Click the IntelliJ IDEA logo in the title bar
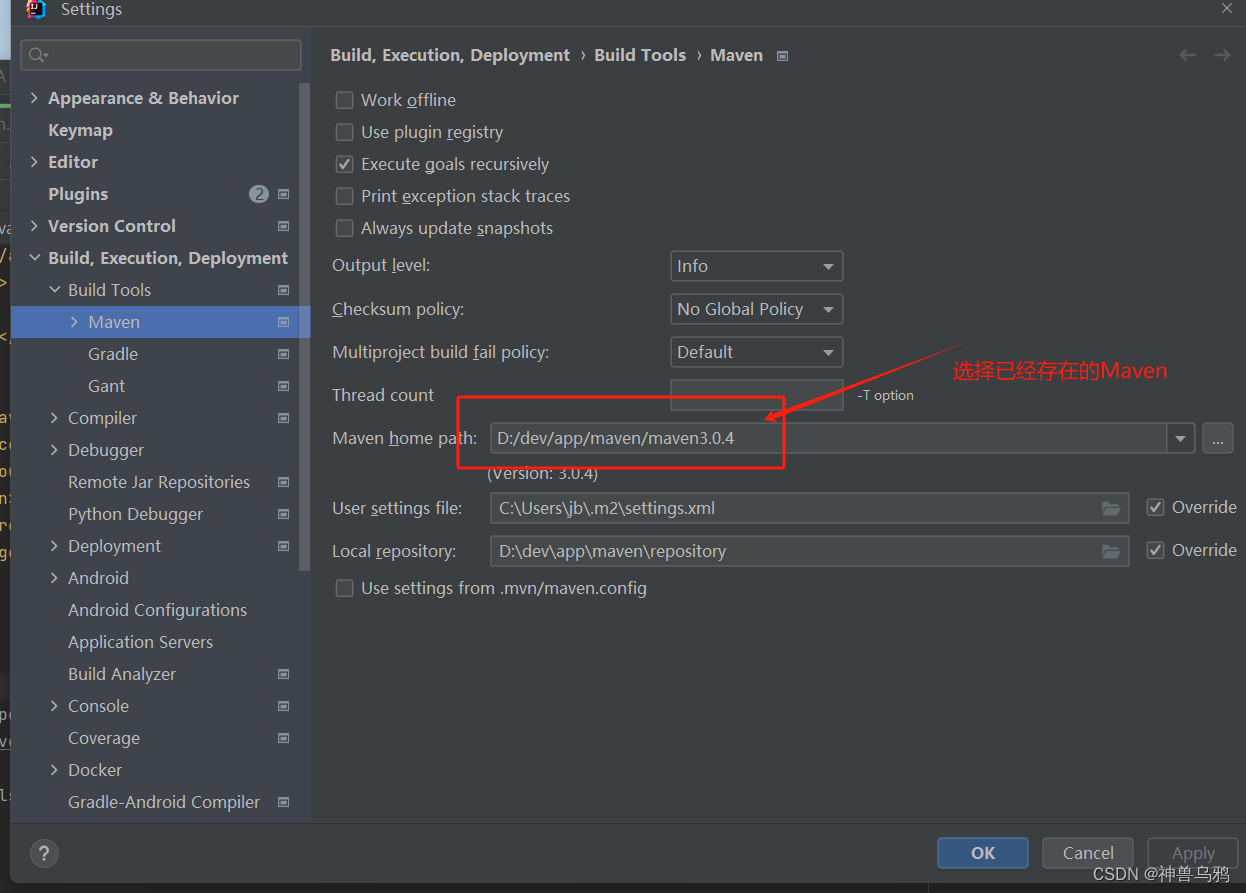 (x=35, y=9)
